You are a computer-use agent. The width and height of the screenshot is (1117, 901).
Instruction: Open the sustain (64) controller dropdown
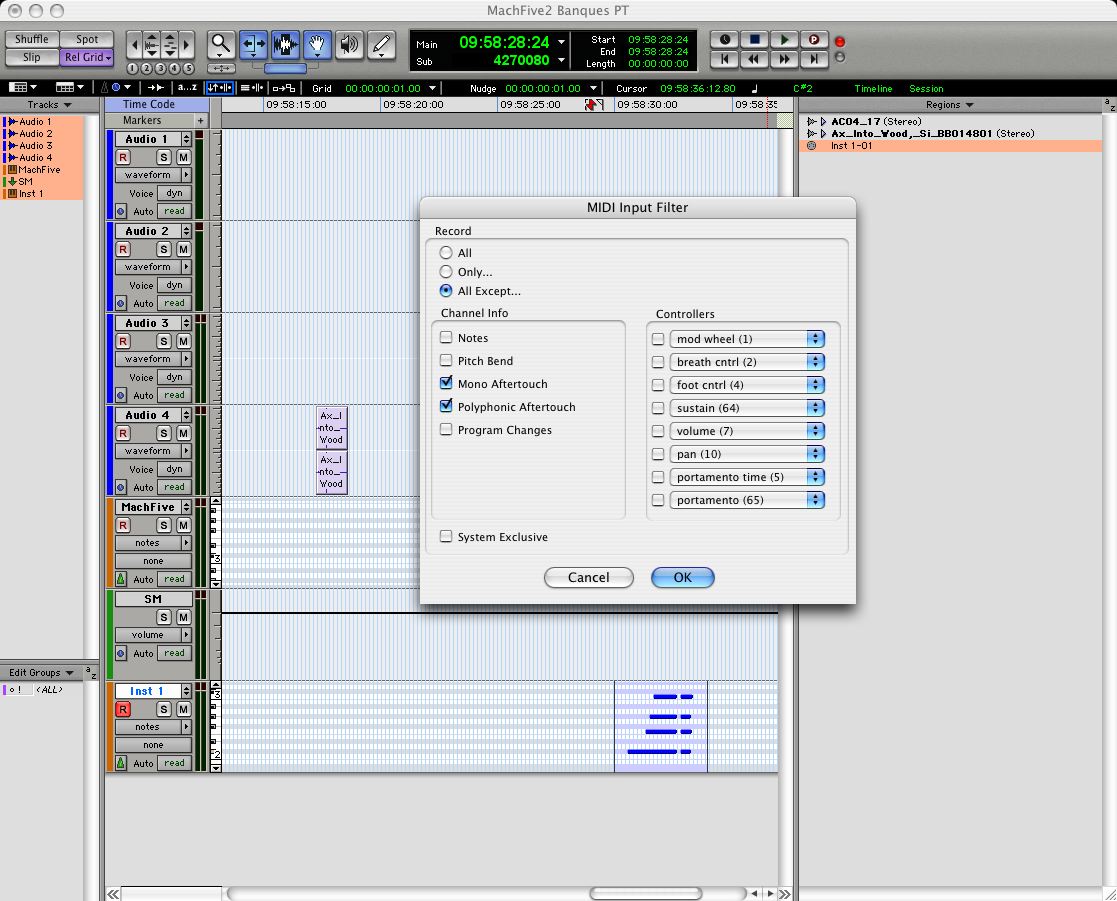point(746,408)
